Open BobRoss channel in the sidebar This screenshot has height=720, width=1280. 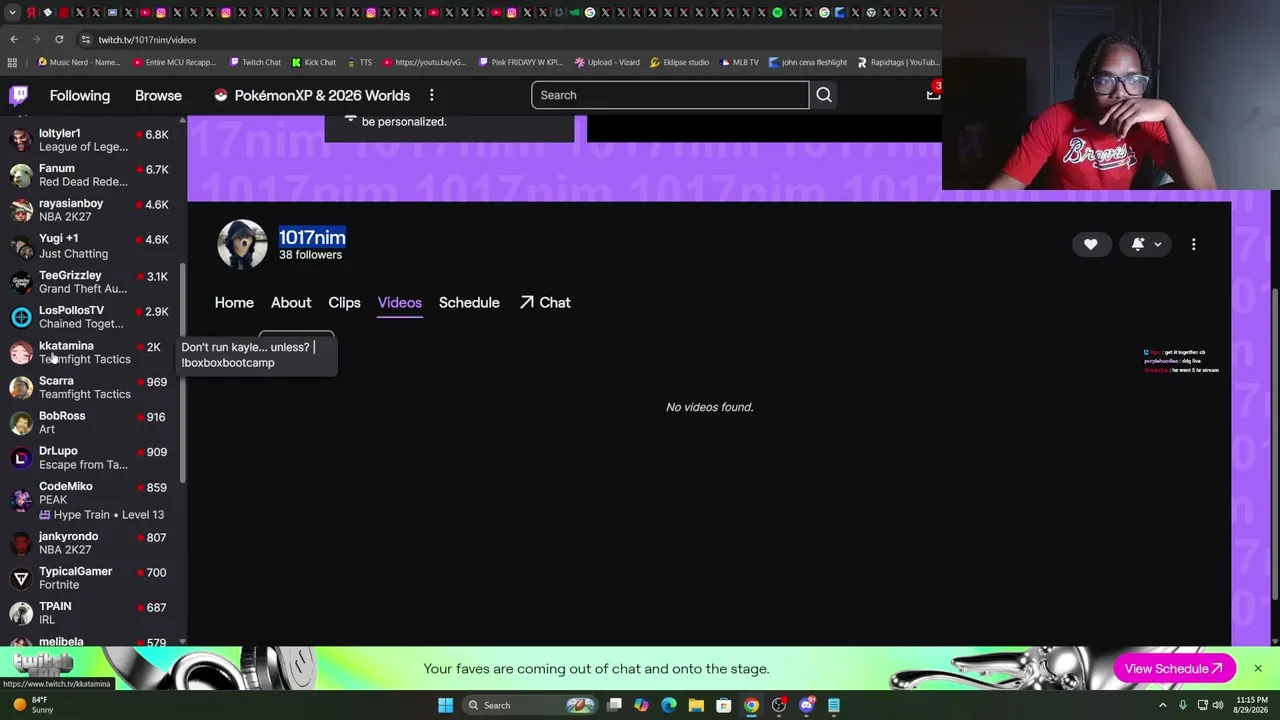[94, 422]
